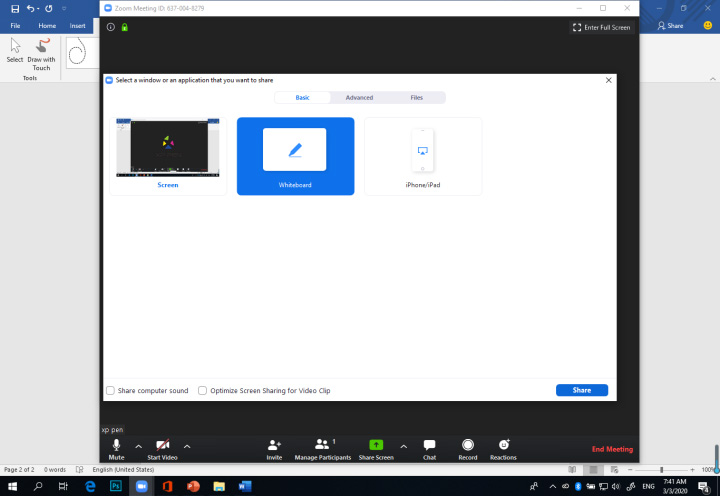The width and height of the screenshot is (720, 496).
Task: Open the Chat panel
Action: [429, 449]
